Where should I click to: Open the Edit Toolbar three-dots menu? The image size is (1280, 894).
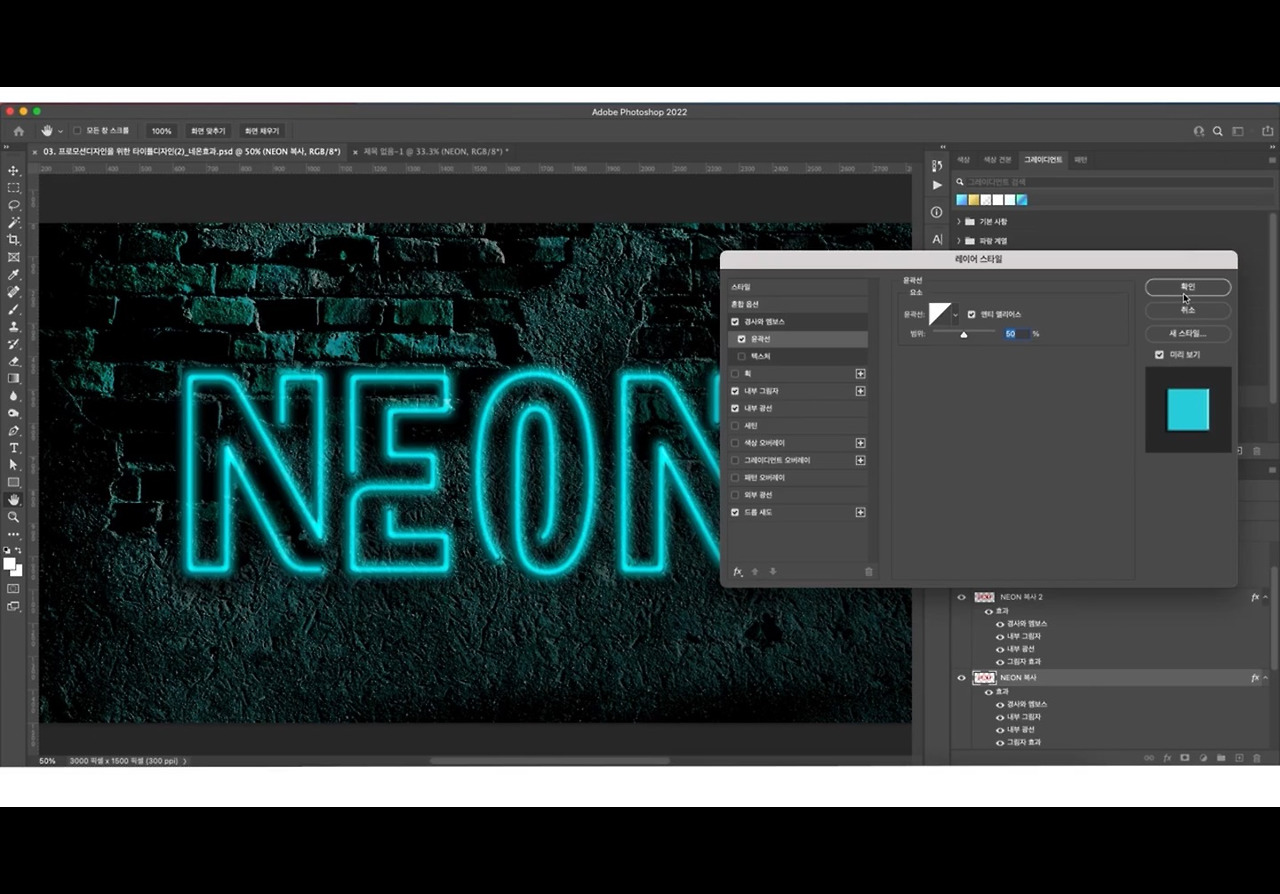(14, 535)
